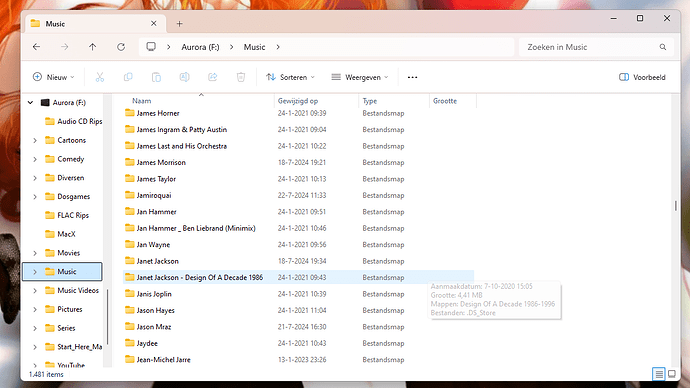The width and height of the screenshot is (690, 388).
Task: Open the three-dots more options menu
Action: tap(412, 77)
